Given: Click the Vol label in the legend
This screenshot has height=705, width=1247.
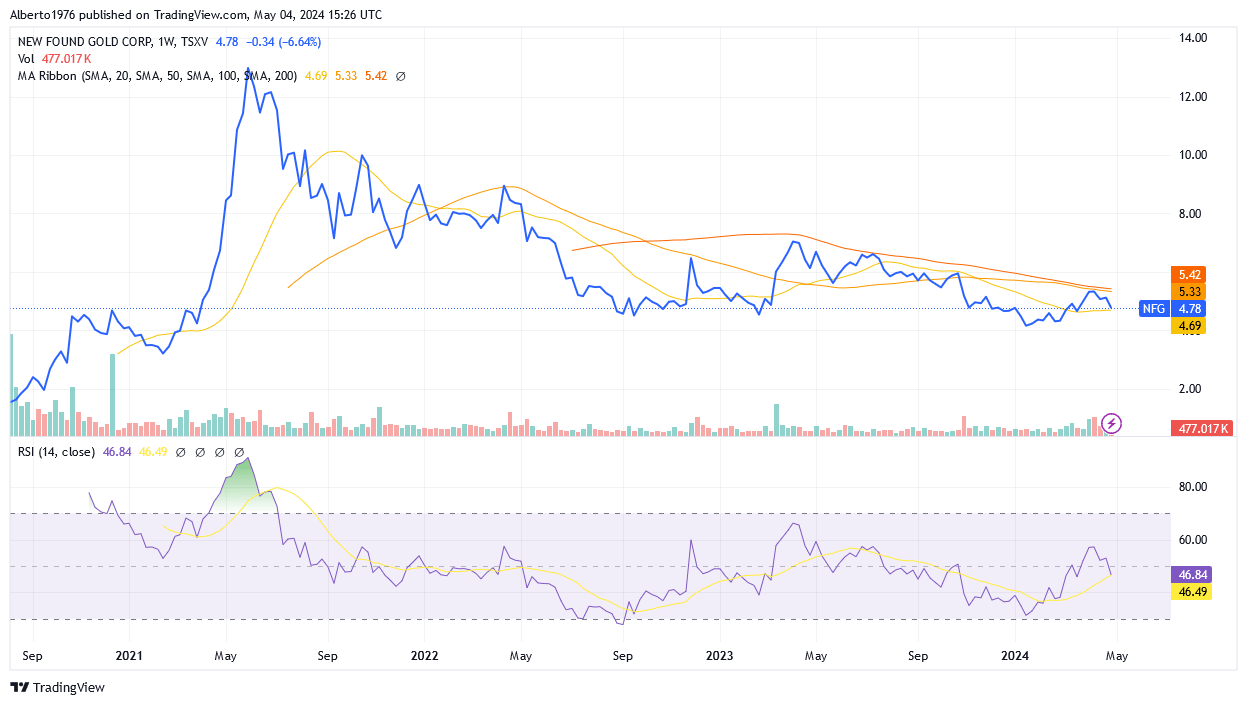Looking at the screenshot, I should coord(28,59).
